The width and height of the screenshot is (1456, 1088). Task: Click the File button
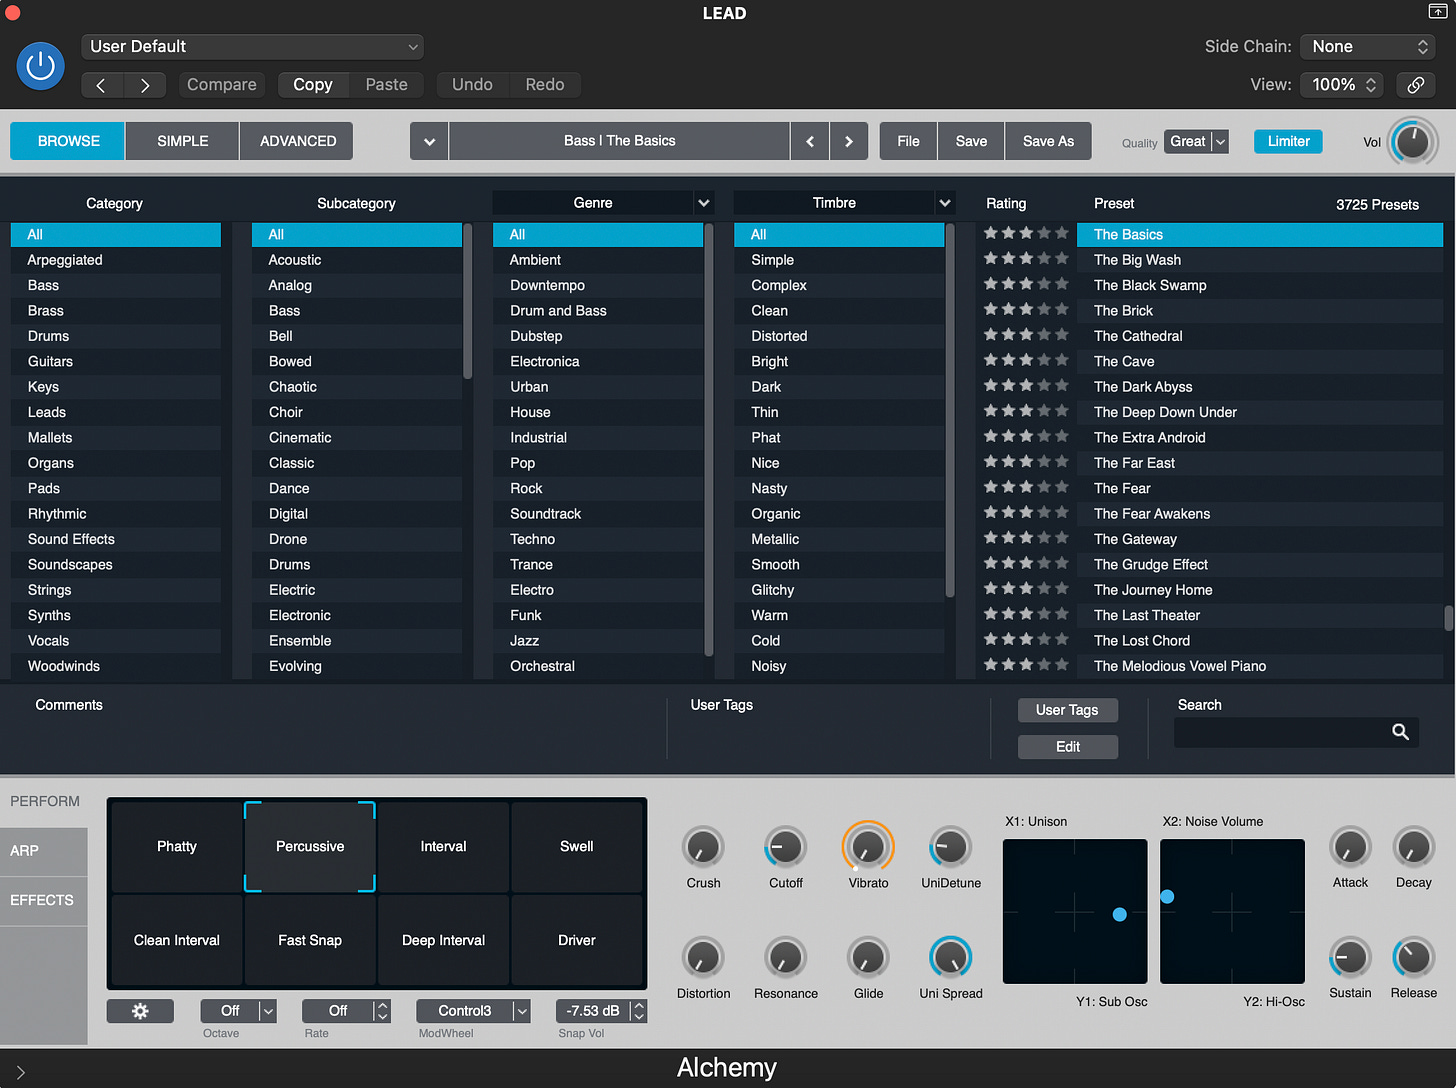coord(908,141)
